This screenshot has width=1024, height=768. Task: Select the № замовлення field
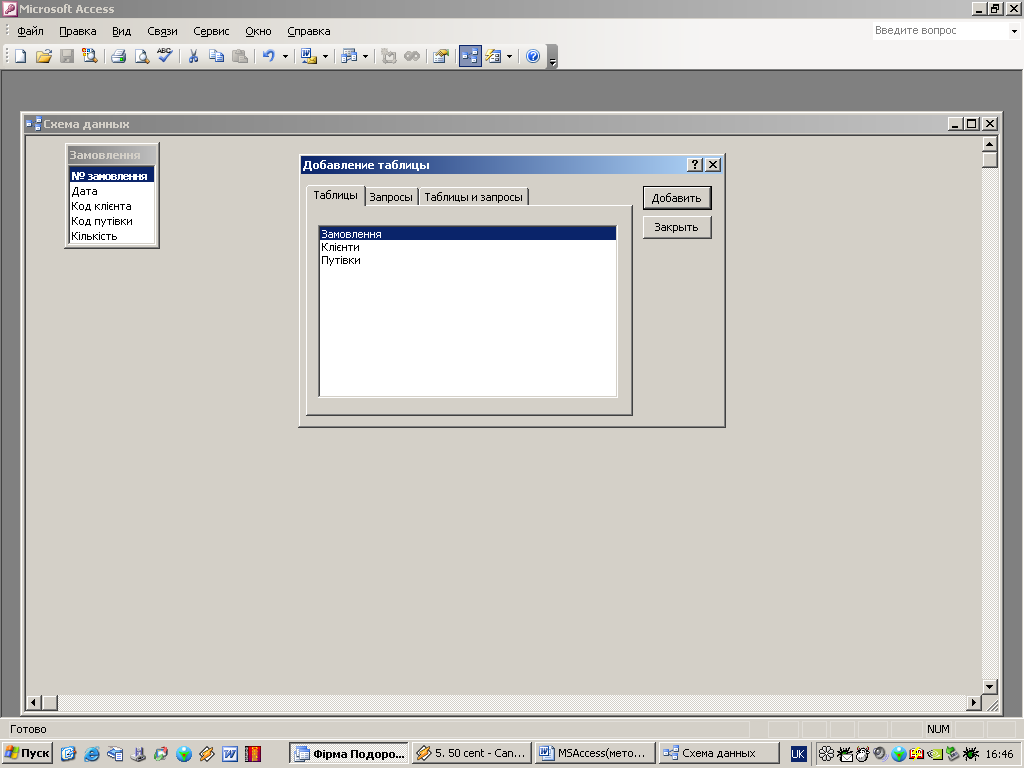point(112,176)
